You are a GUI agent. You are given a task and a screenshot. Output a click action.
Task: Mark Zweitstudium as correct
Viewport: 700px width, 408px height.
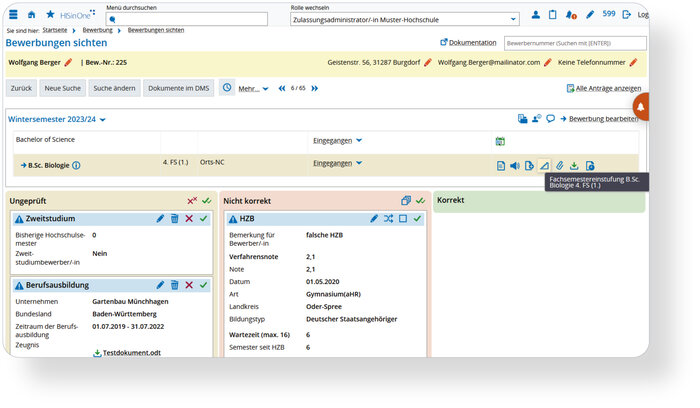(204, 219)
